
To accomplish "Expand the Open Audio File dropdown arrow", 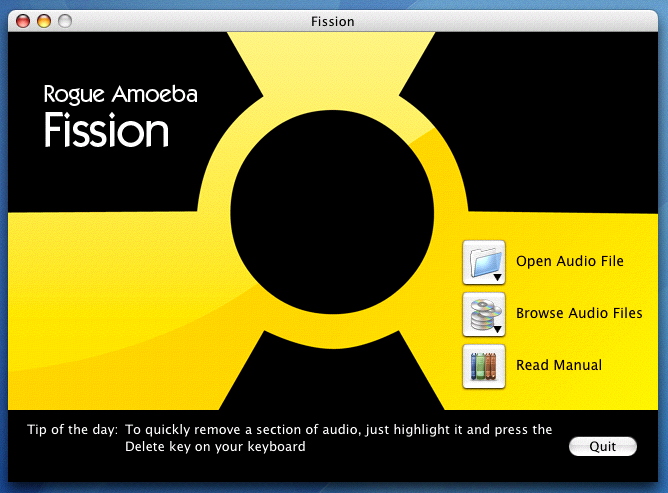I will tap(497, 278).
